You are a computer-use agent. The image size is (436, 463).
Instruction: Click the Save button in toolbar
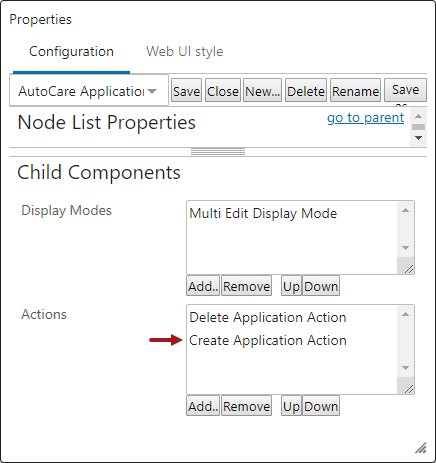pos(186,91)
